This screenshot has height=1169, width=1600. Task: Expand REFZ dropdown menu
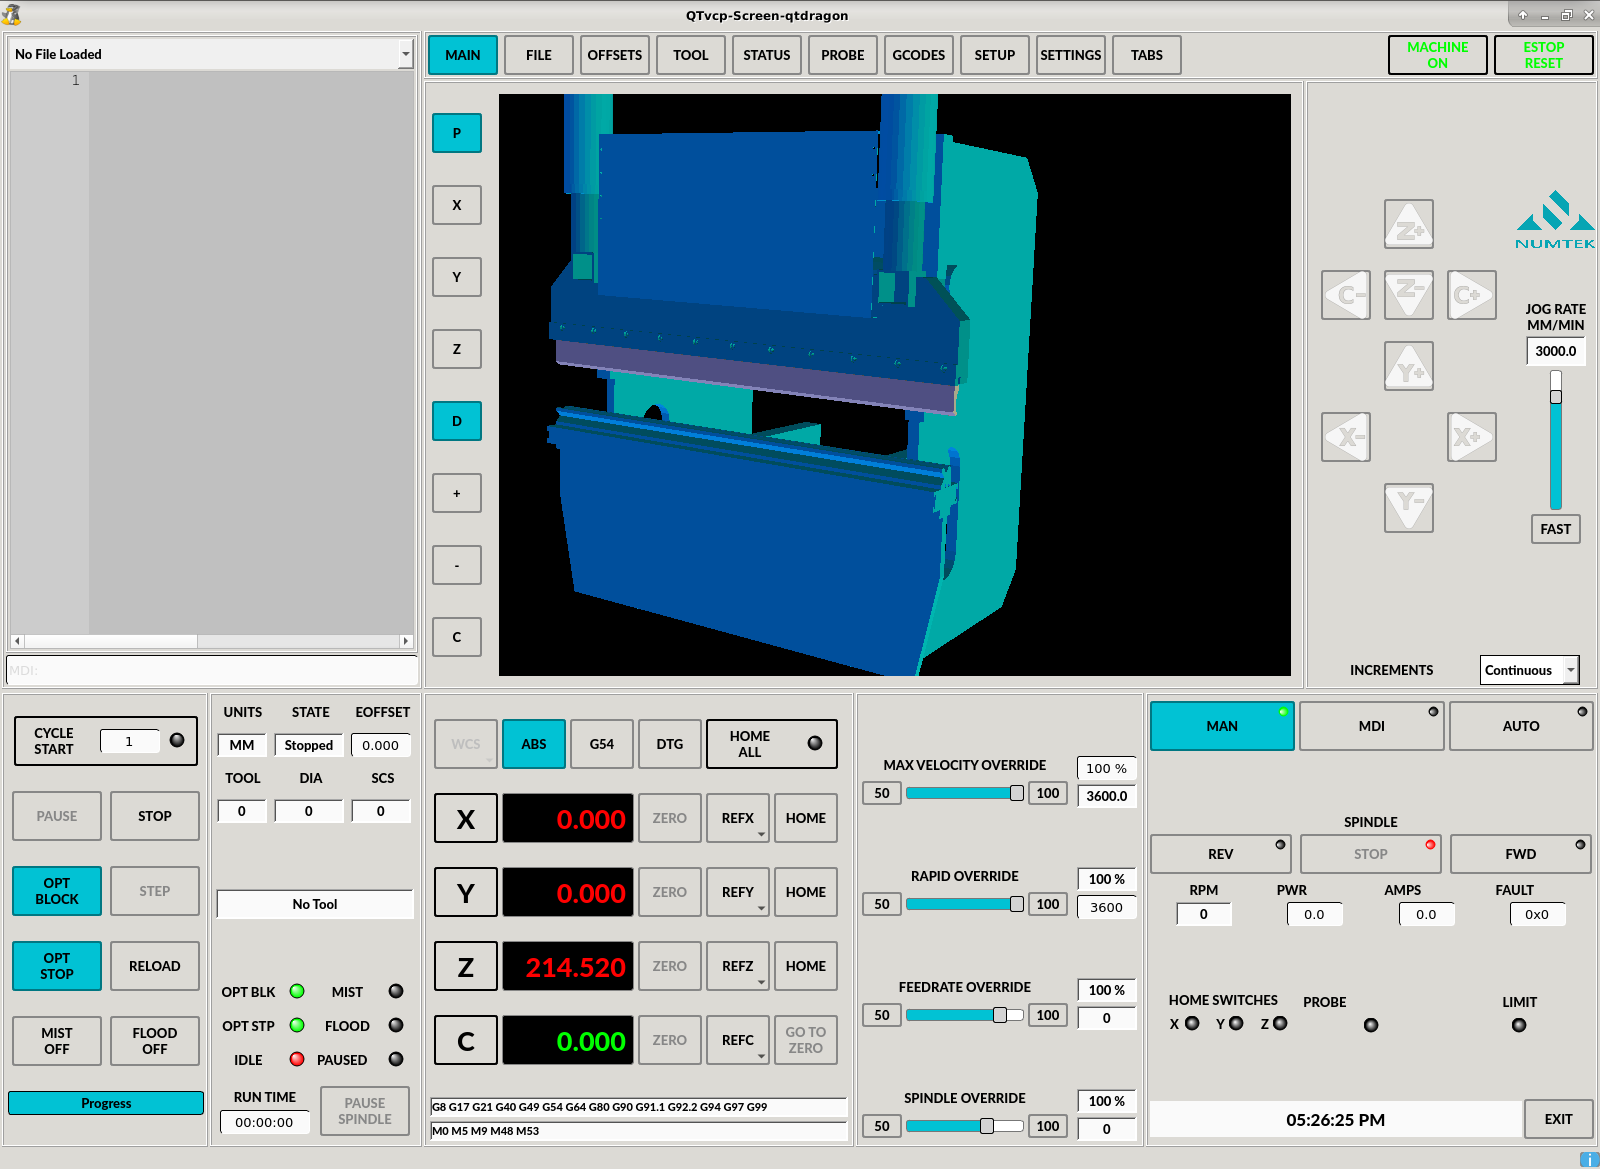click(x=761, y=982)
